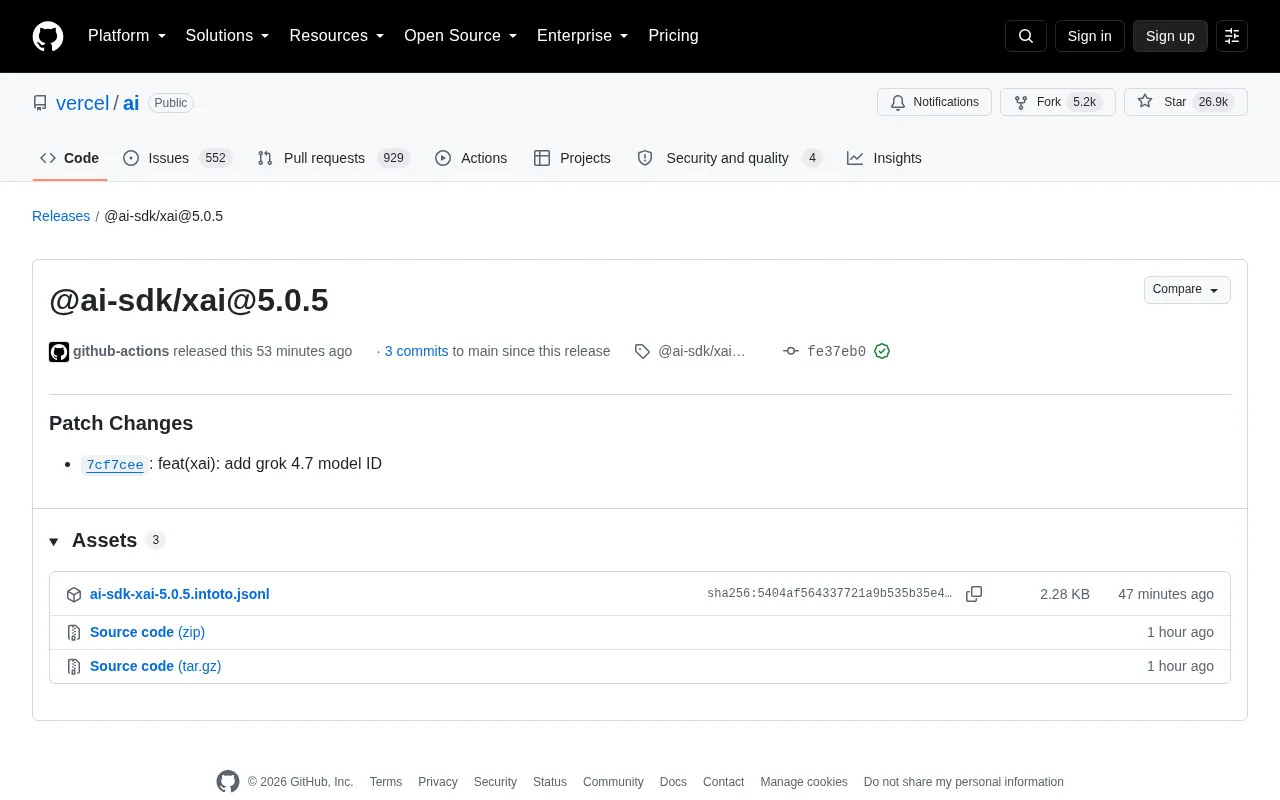Click the commit icon beside fe37eb0
The image size is (1280, 800).
pyautogui.click(x=791, y=351)
